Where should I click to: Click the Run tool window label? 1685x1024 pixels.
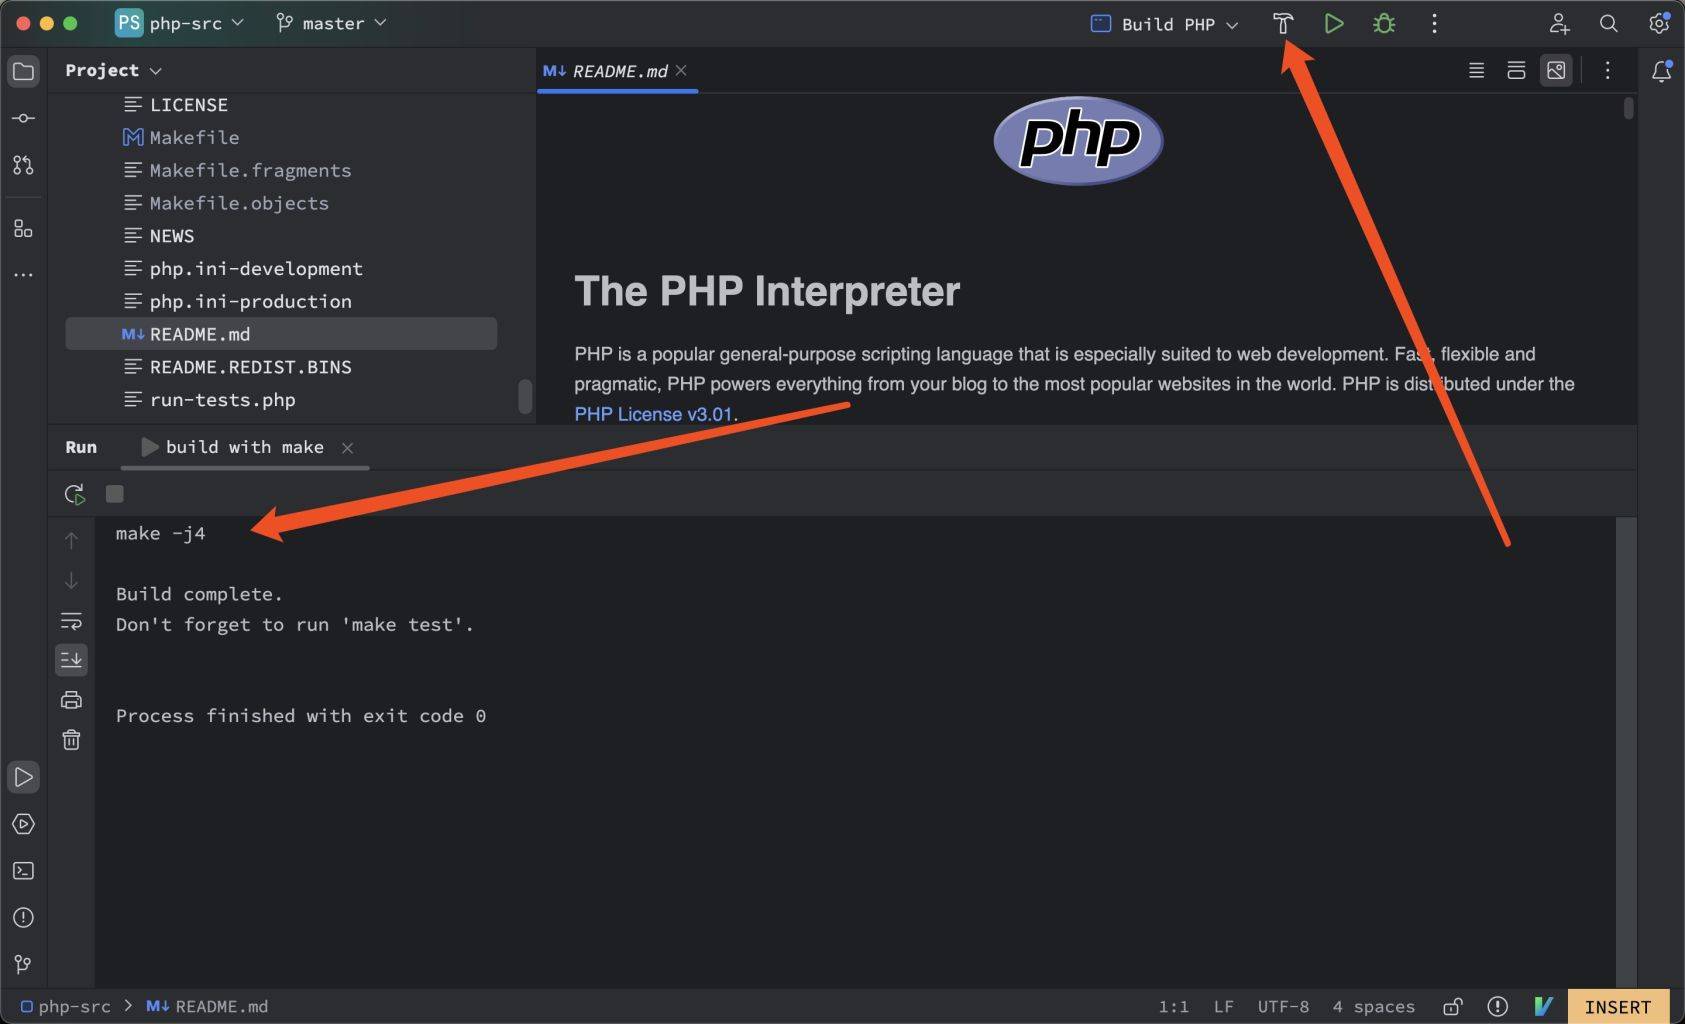click(81, 448)
